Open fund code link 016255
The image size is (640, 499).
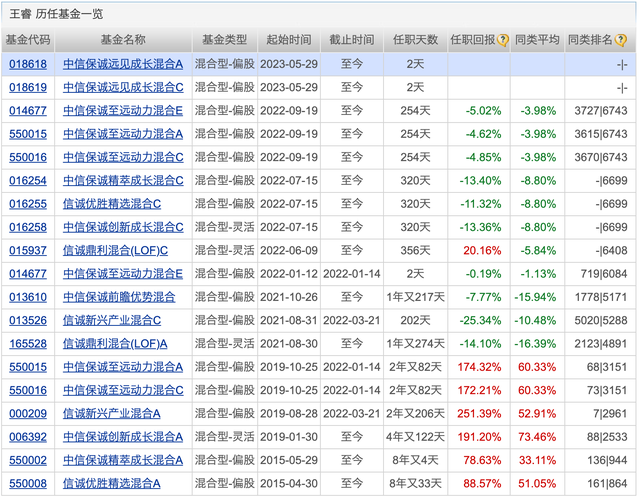28,204
